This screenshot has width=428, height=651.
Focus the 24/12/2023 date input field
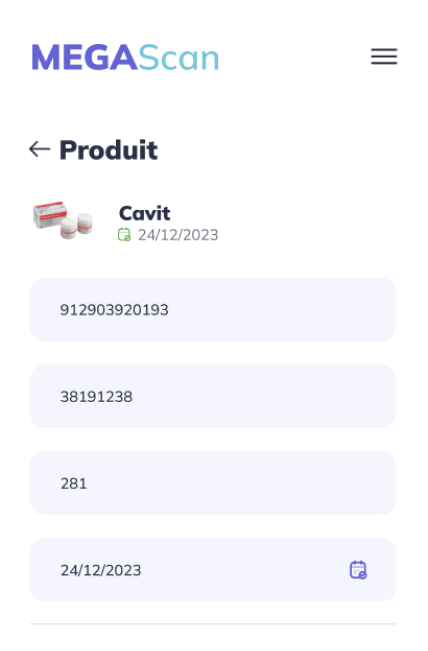[x=213, y=570]
